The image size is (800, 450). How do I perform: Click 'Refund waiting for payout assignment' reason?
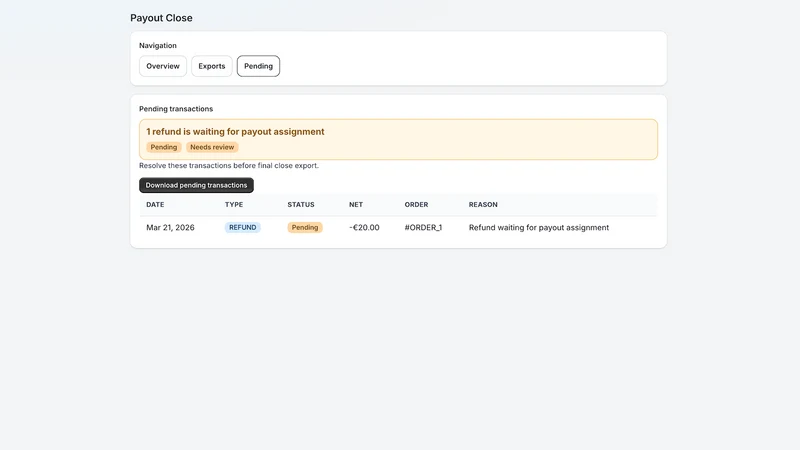(x=539, y=228)
